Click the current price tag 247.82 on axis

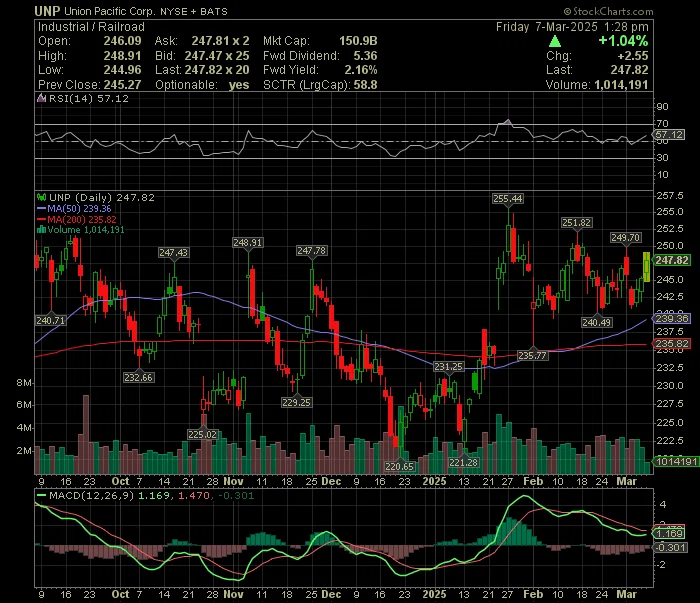[672, 260]
